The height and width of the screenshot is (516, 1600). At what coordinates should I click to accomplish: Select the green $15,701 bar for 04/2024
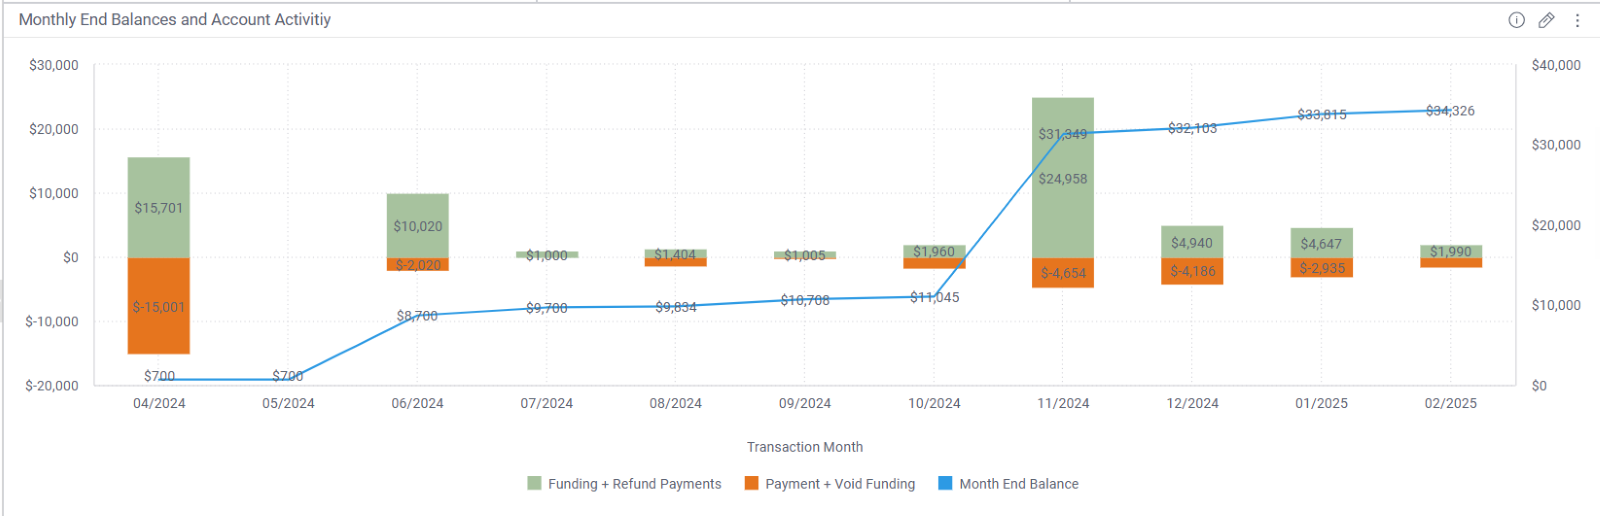[x=159, y=207]
